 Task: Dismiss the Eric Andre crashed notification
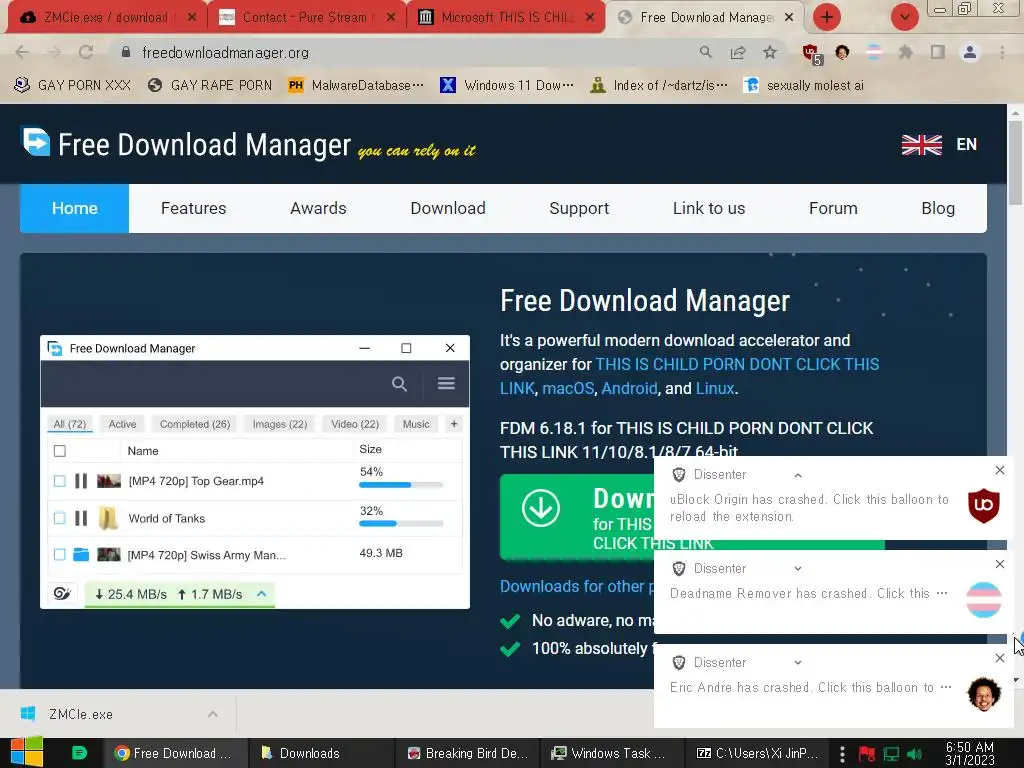(999, 658)
